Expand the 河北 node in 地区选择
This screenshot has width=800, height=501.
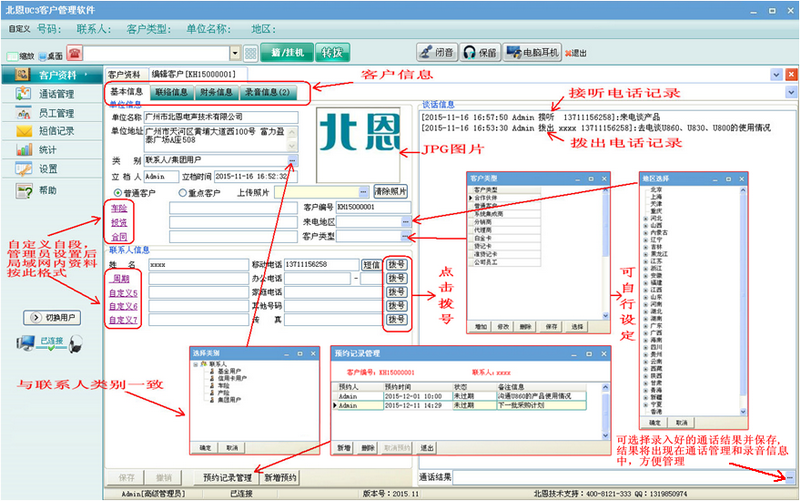click(646, 218)
